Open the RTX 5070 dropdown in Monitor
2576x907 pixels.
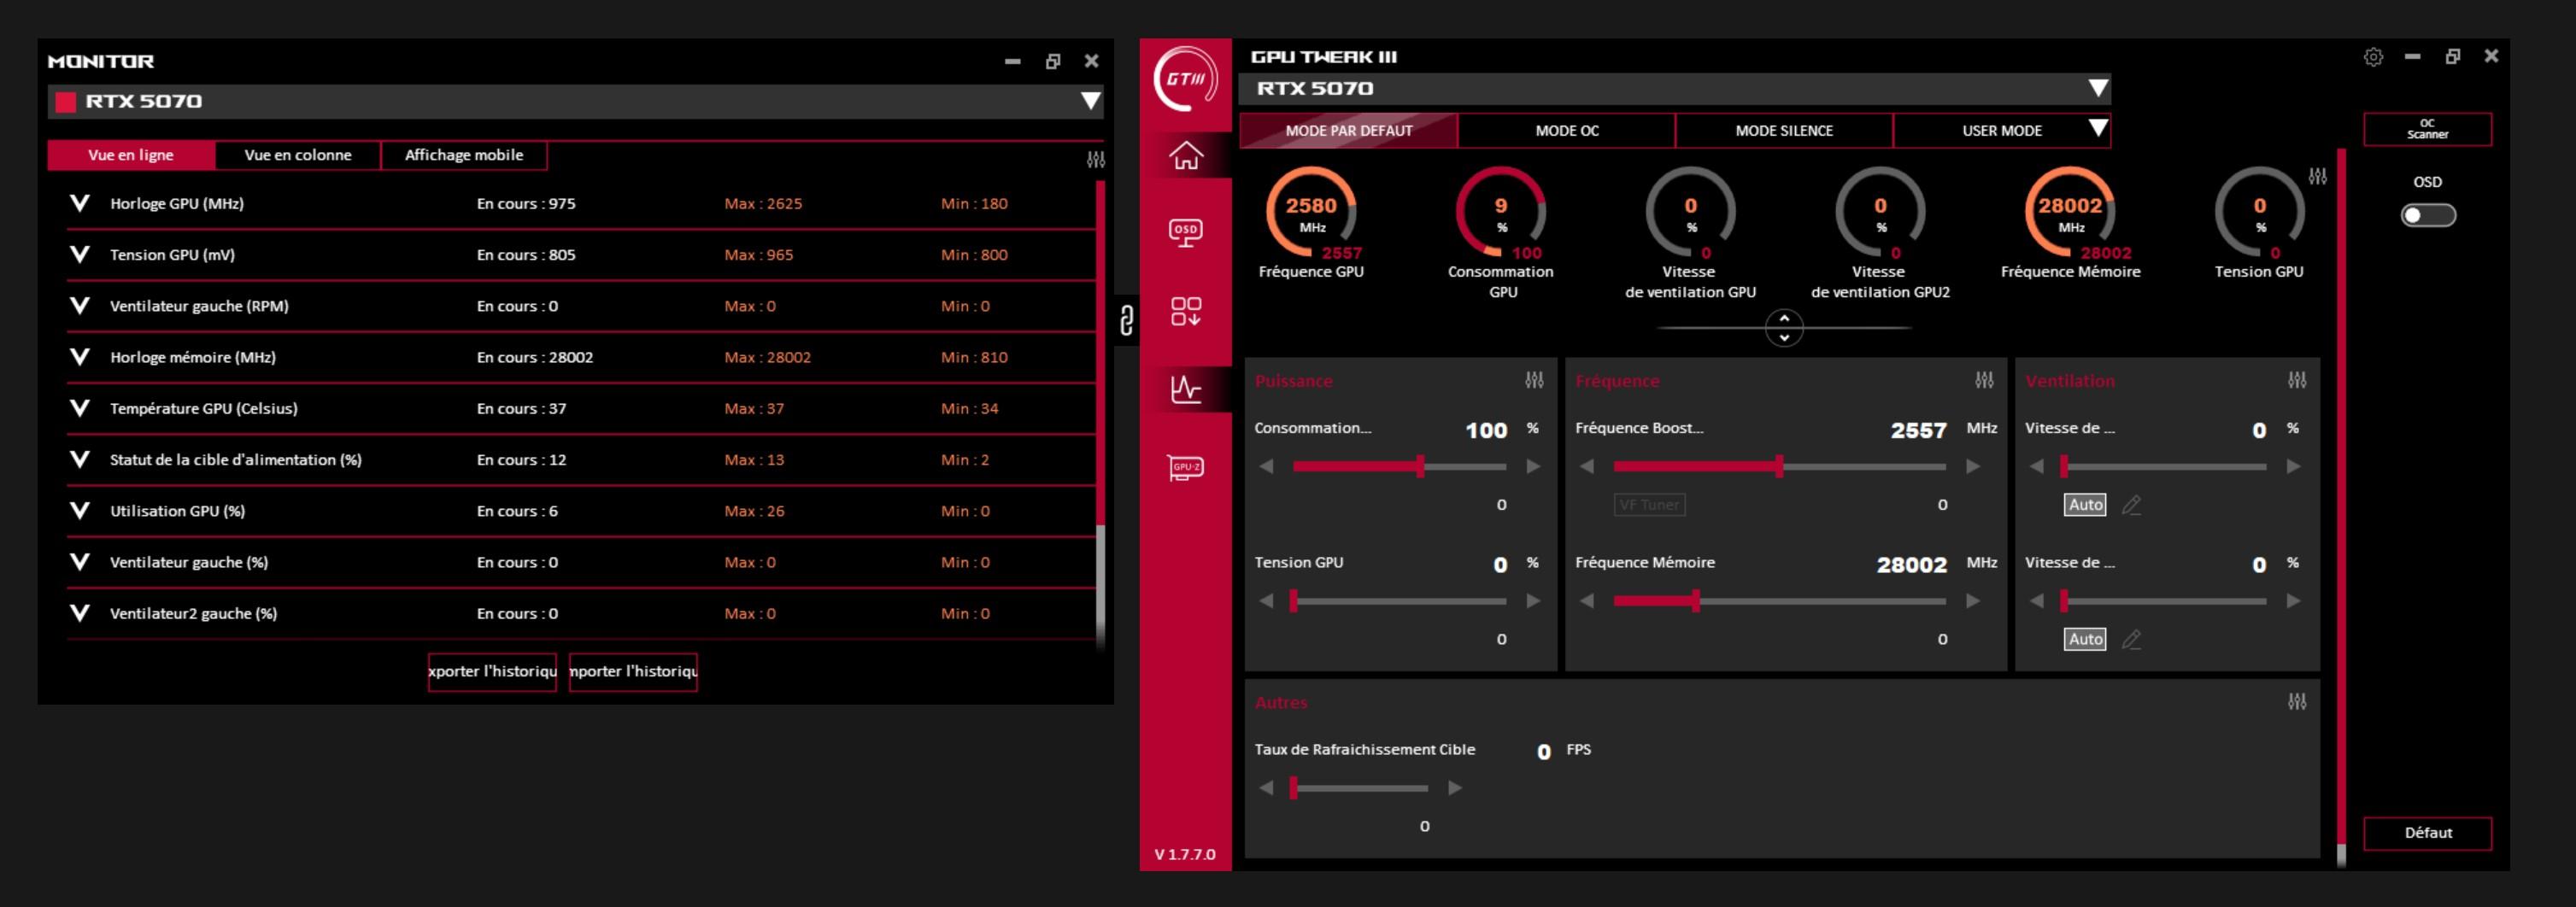pos(1090,101)
